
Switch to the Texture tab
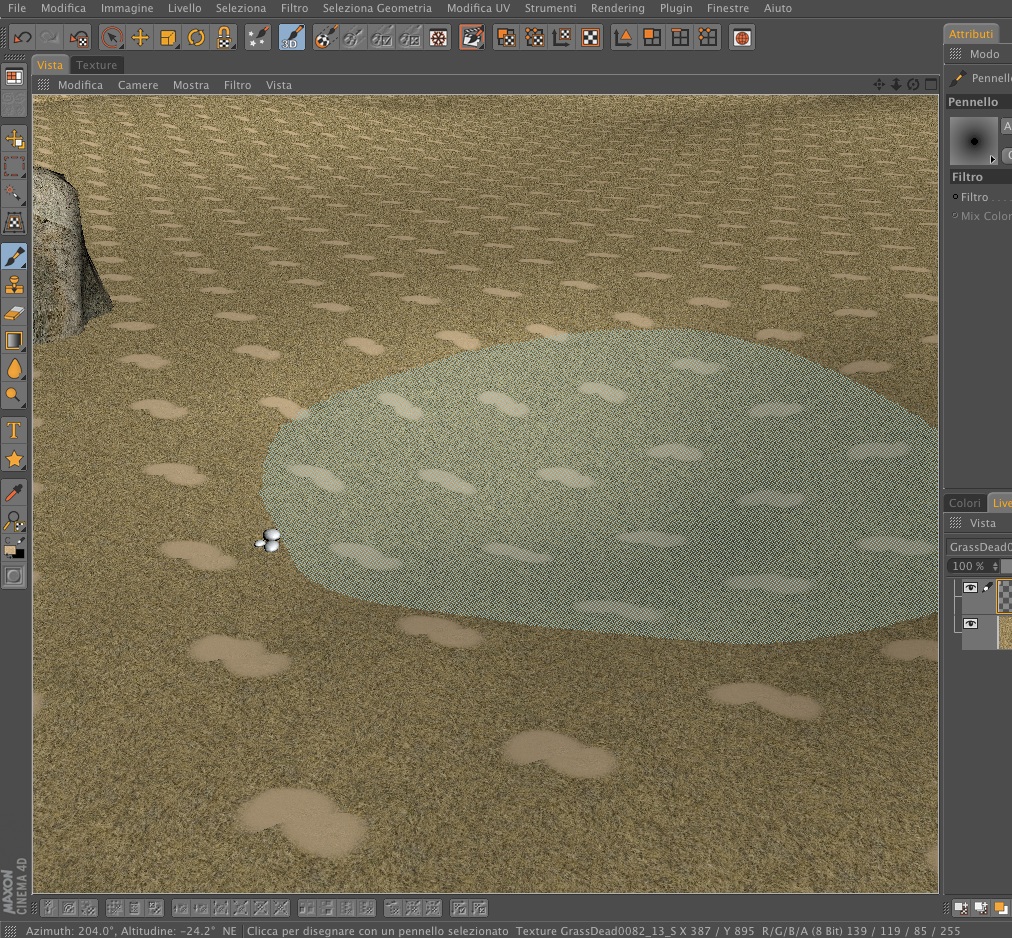[97, 65]
